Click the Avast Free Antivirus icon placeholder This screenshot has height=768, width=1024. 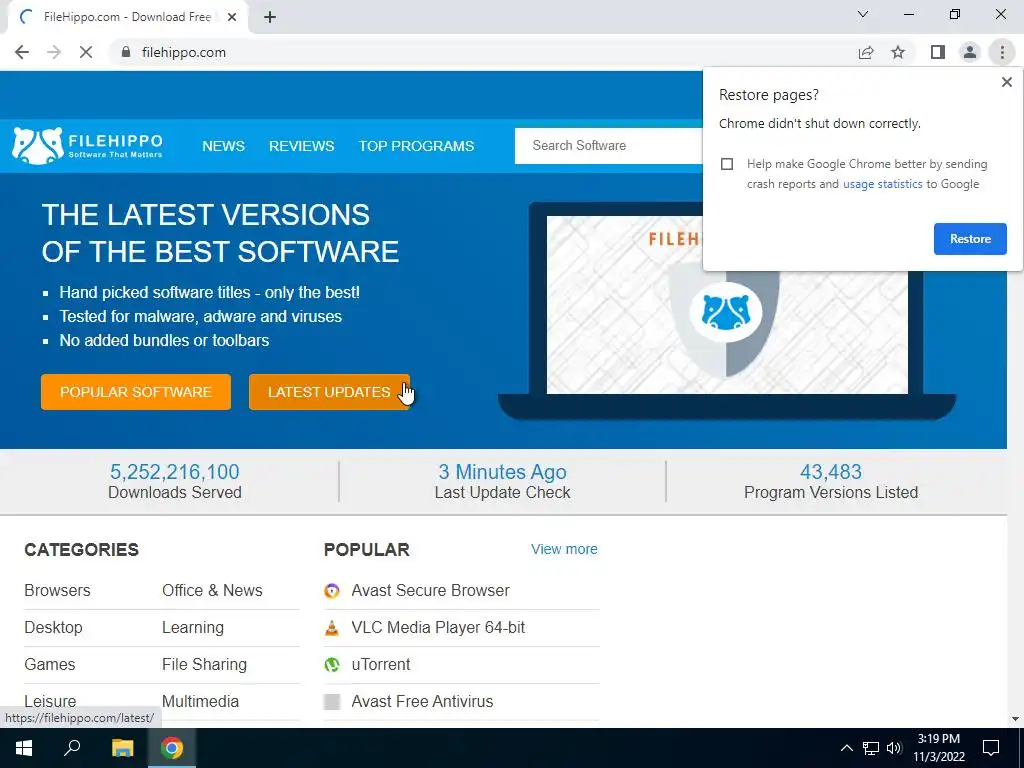tap(332, 702)
